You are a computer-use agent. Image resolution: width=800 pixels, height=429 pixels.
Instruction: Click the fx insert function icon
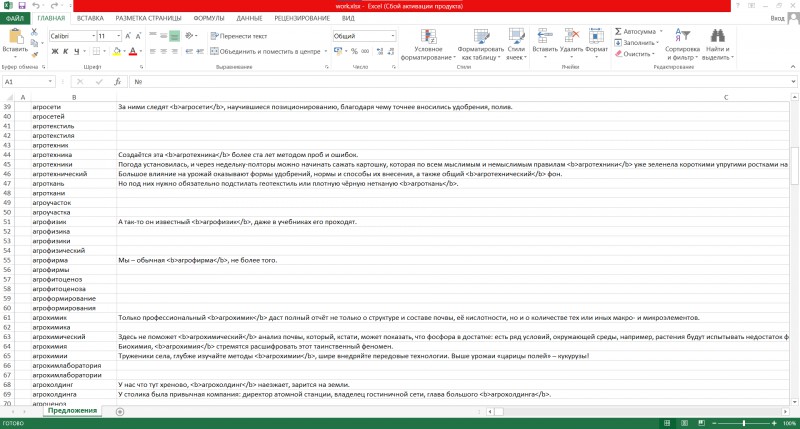tap(117, 82)
